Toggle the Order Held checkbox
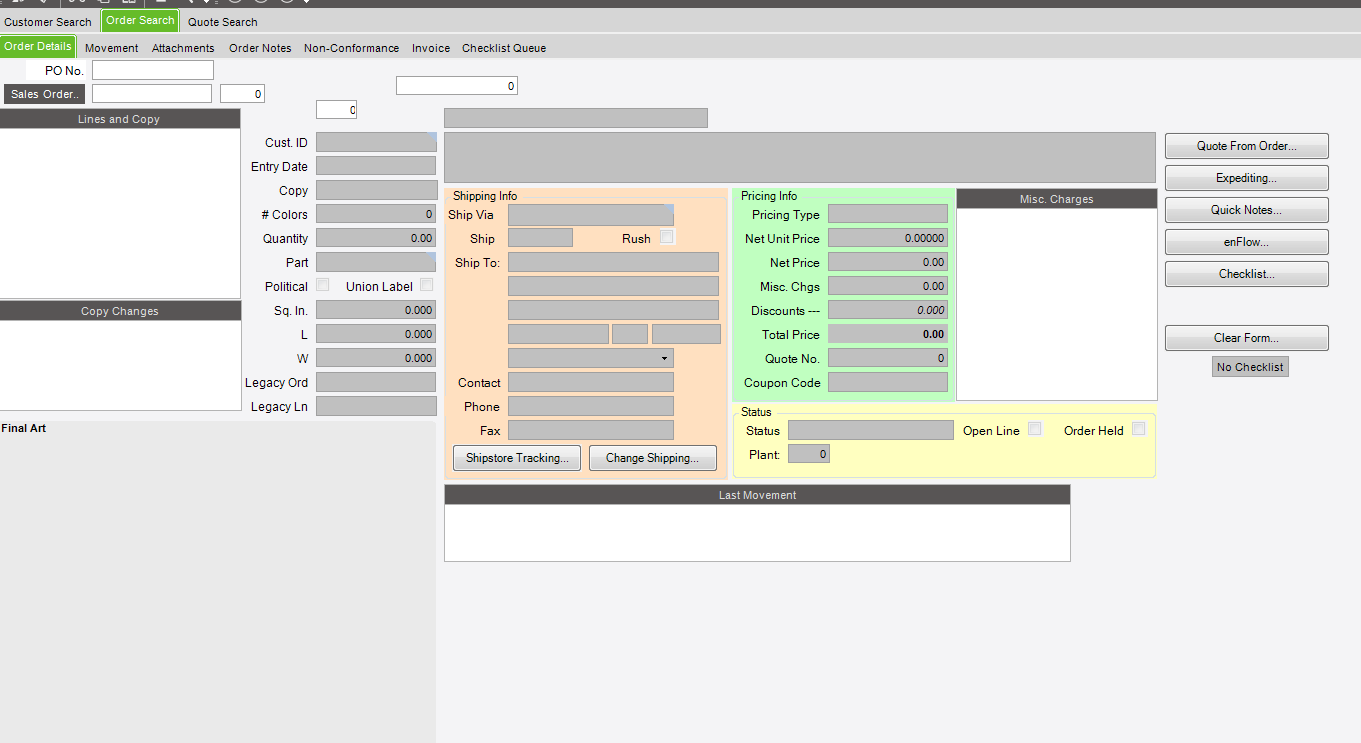1361x743 pixels. pyautogui.click(x=1138, y=429)
